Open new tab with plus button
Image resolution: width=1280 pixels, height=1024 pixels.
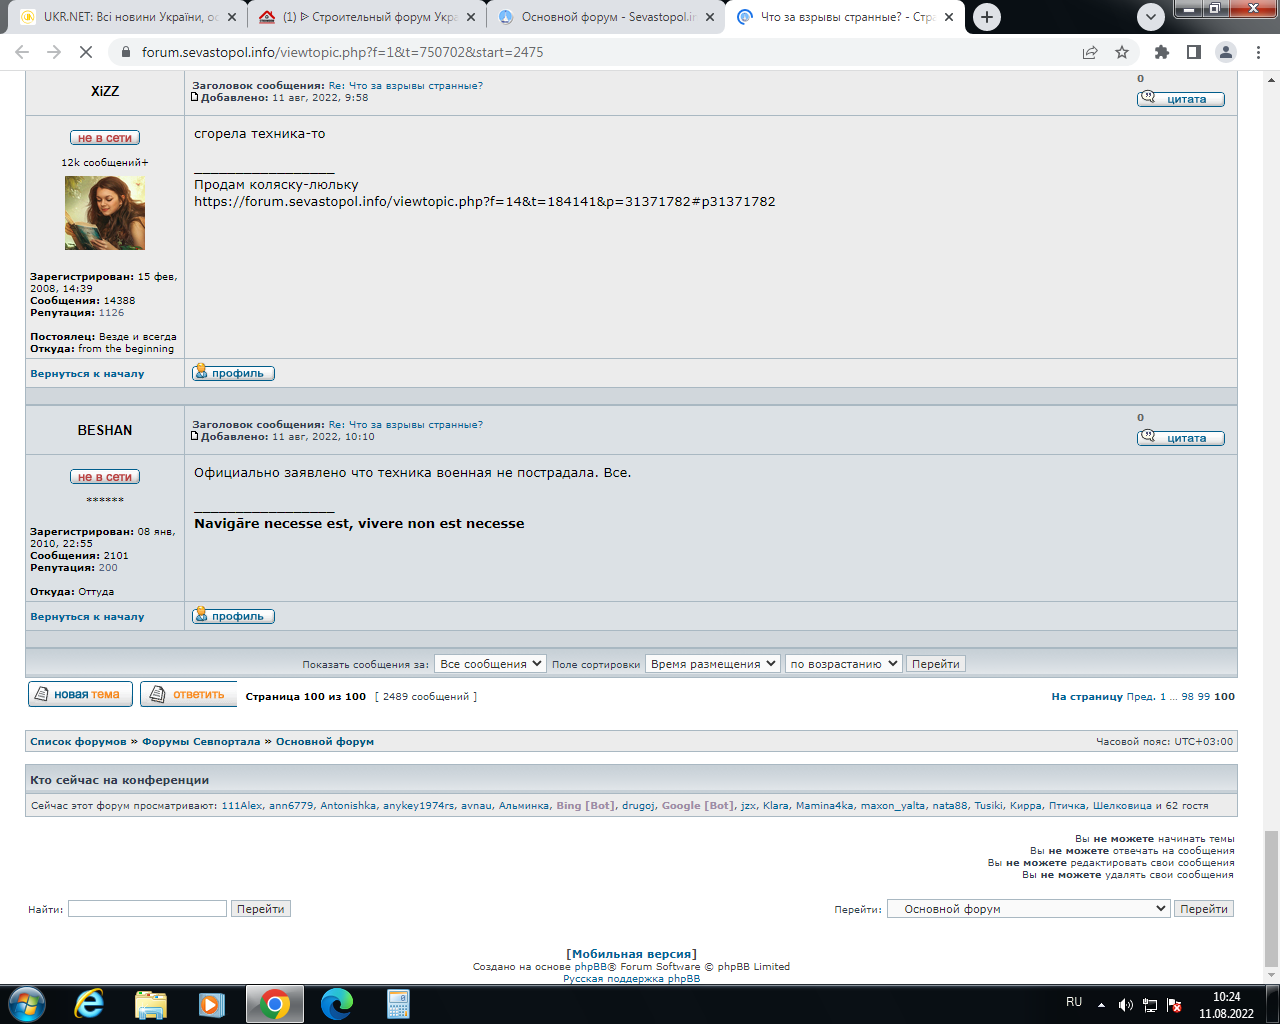click(987, 17)
